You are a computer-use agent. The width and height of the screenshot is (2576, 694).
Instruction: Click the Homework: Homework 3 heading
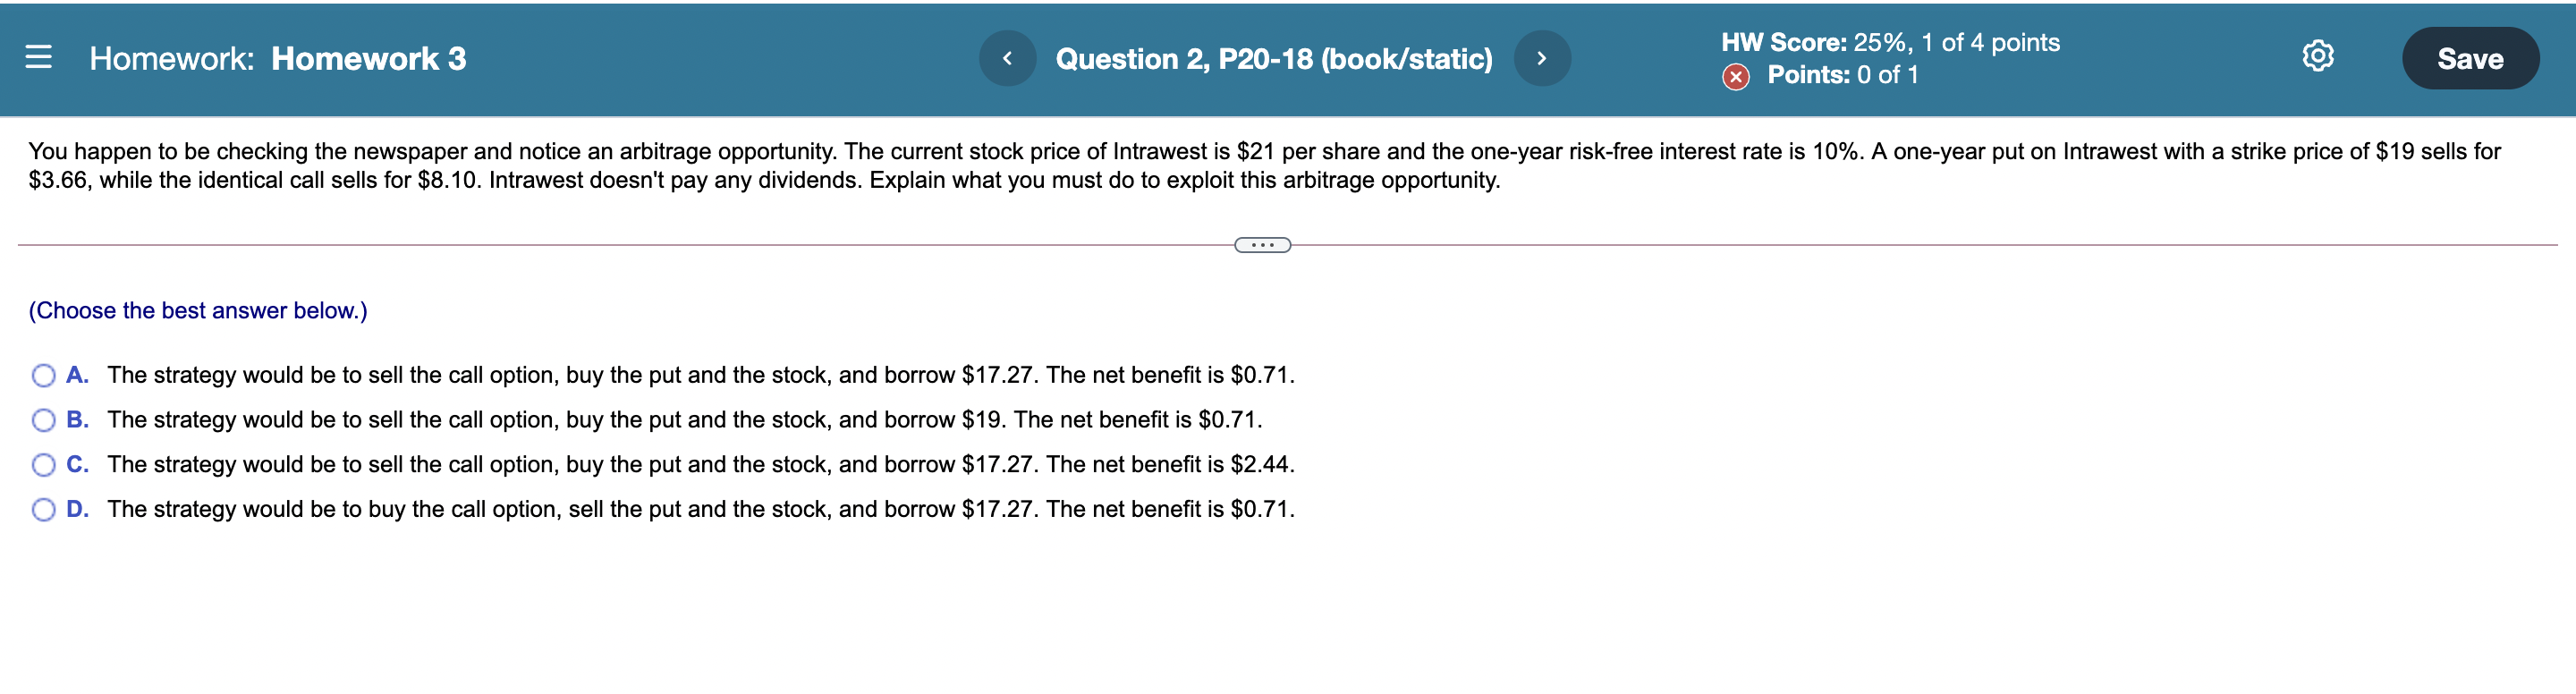point(277,58)
